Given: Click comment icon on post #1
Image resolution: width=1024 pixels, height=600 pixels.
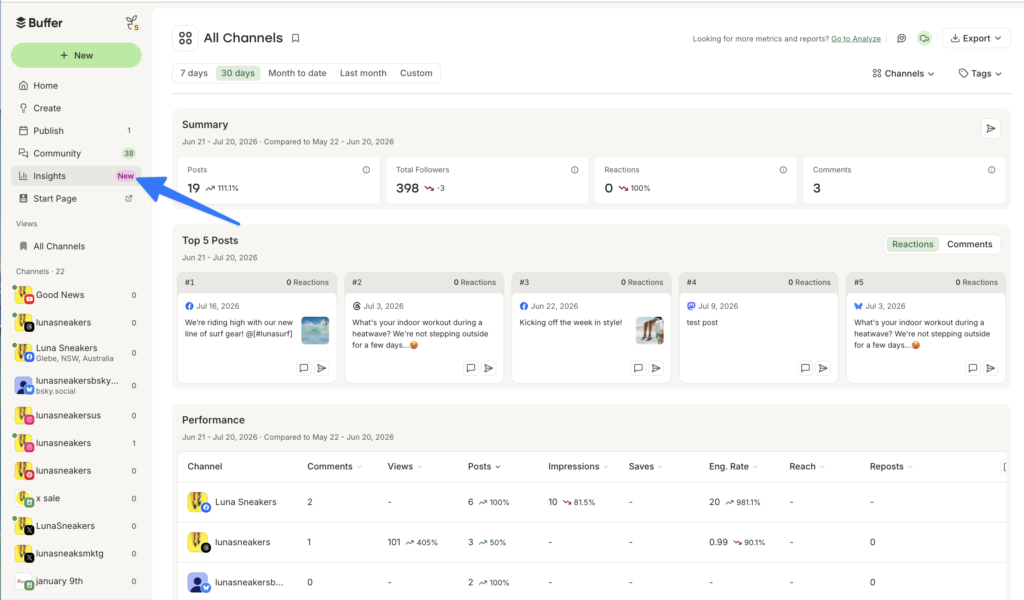Looking at the screenshot, I should pos(304,368).
